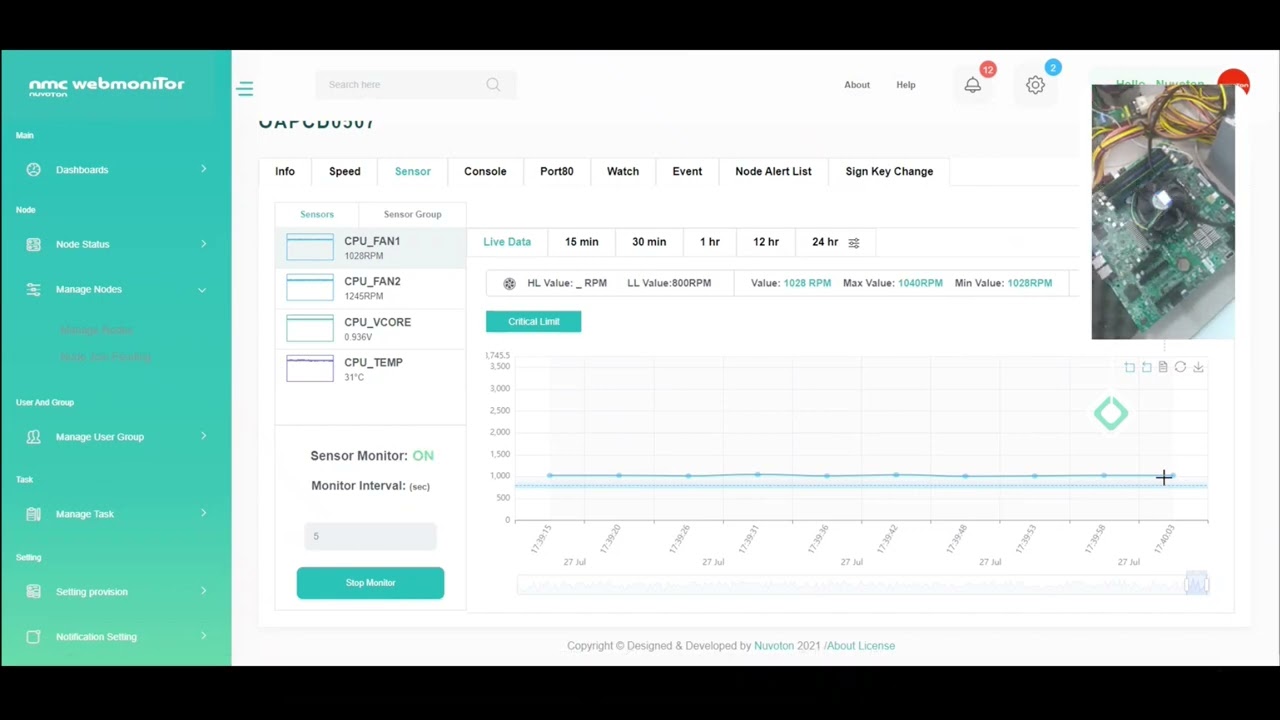Viewport: 1280px width, 720px height.
Task: Expand the Dashboards menu chevron
Action: (203, 169)
